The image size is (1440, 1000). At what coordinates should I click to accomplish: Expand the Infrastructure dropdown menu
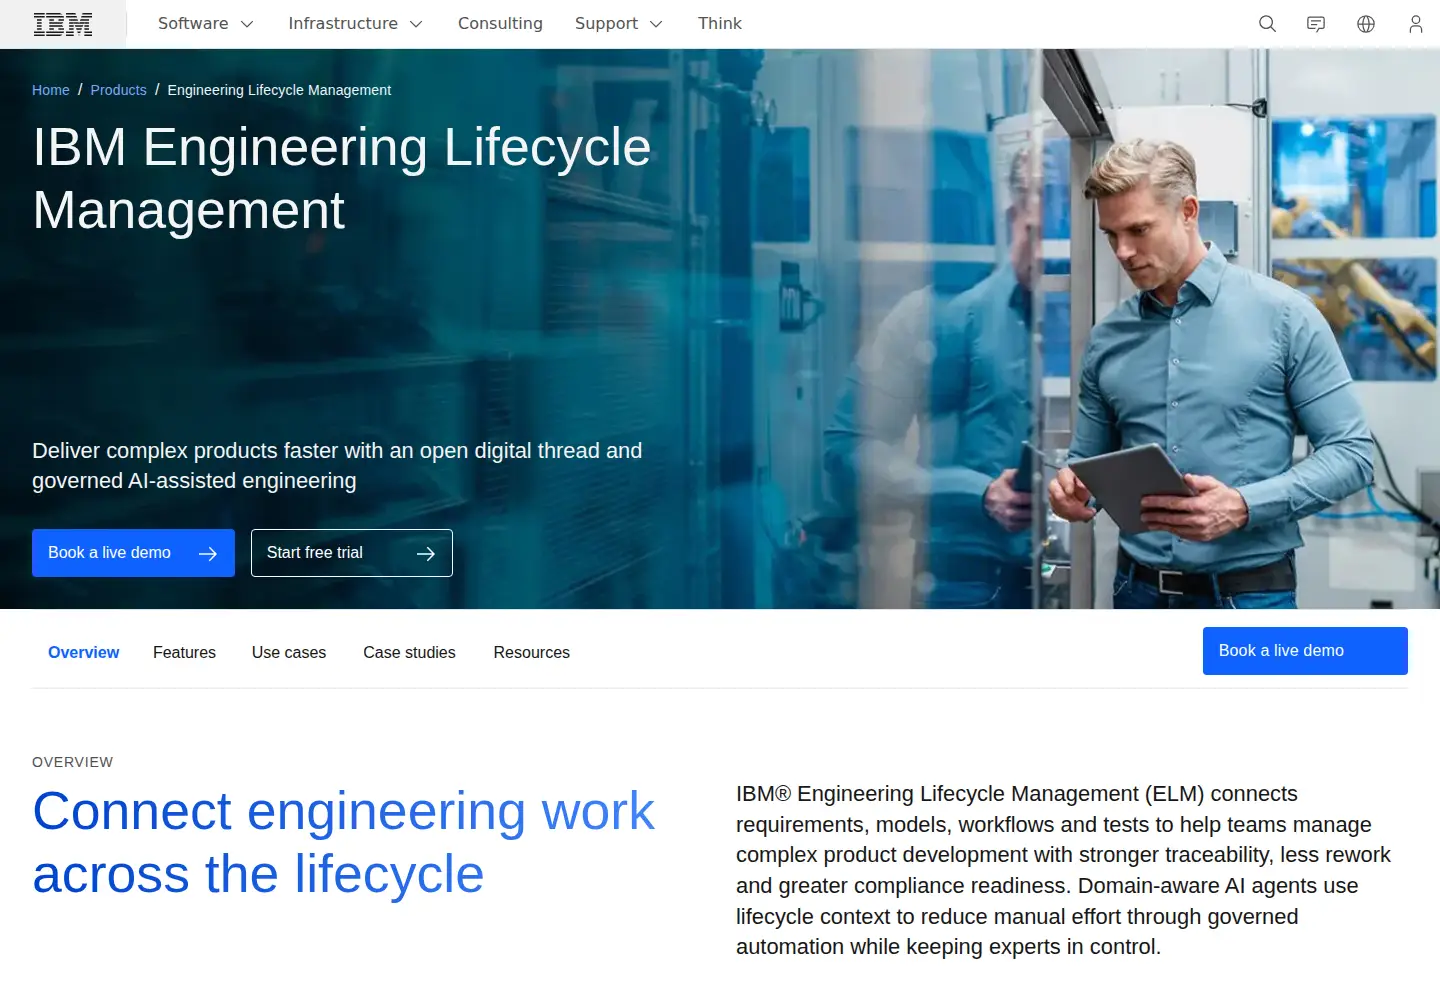tap(355, 24)
